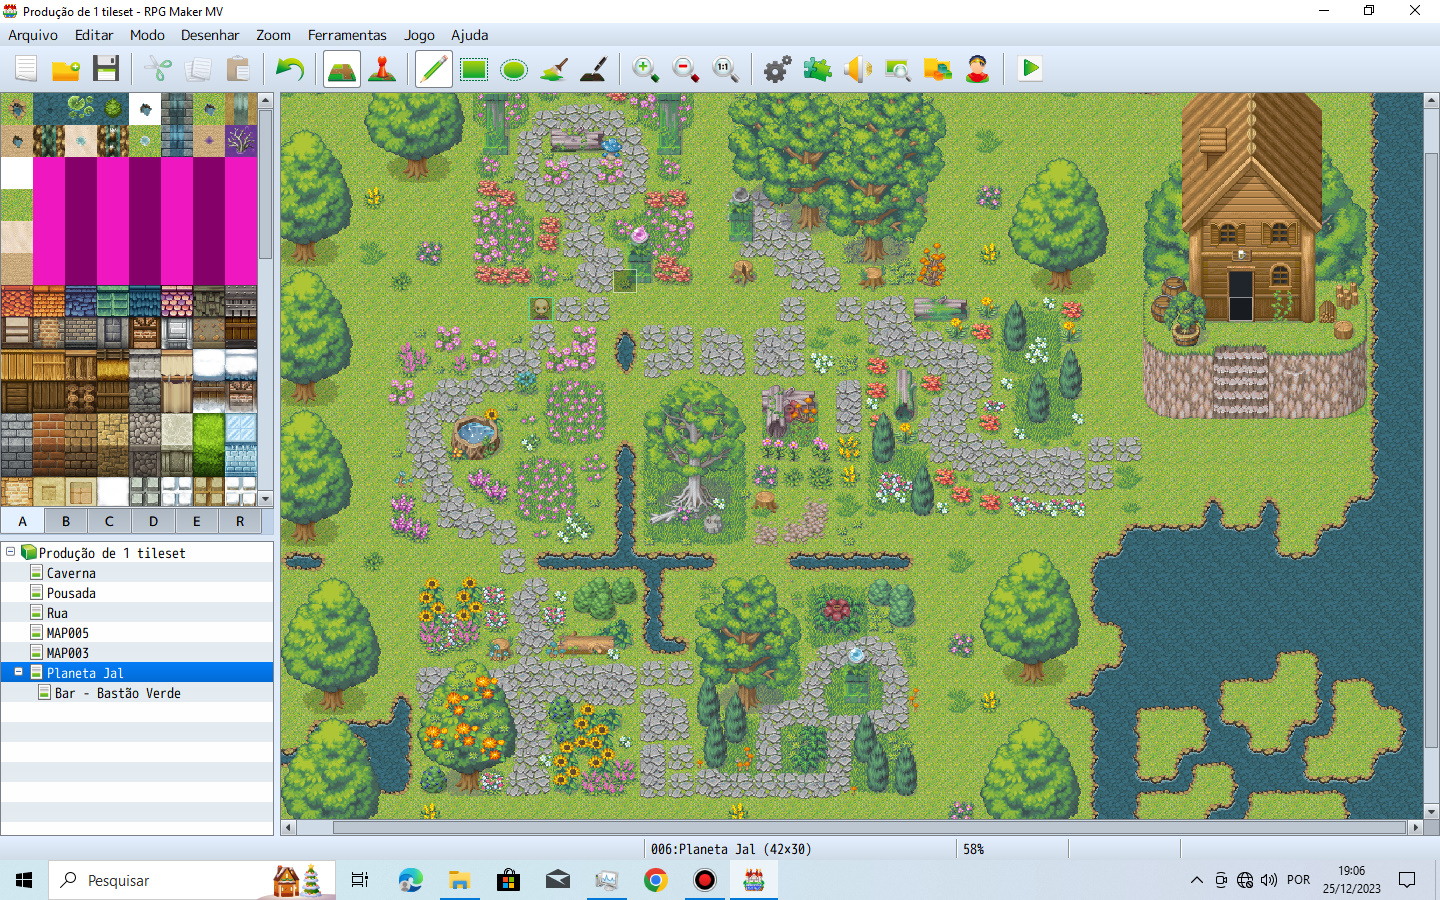
Task: Select the Ellipse drawing tool
Action: coord(514,69)
